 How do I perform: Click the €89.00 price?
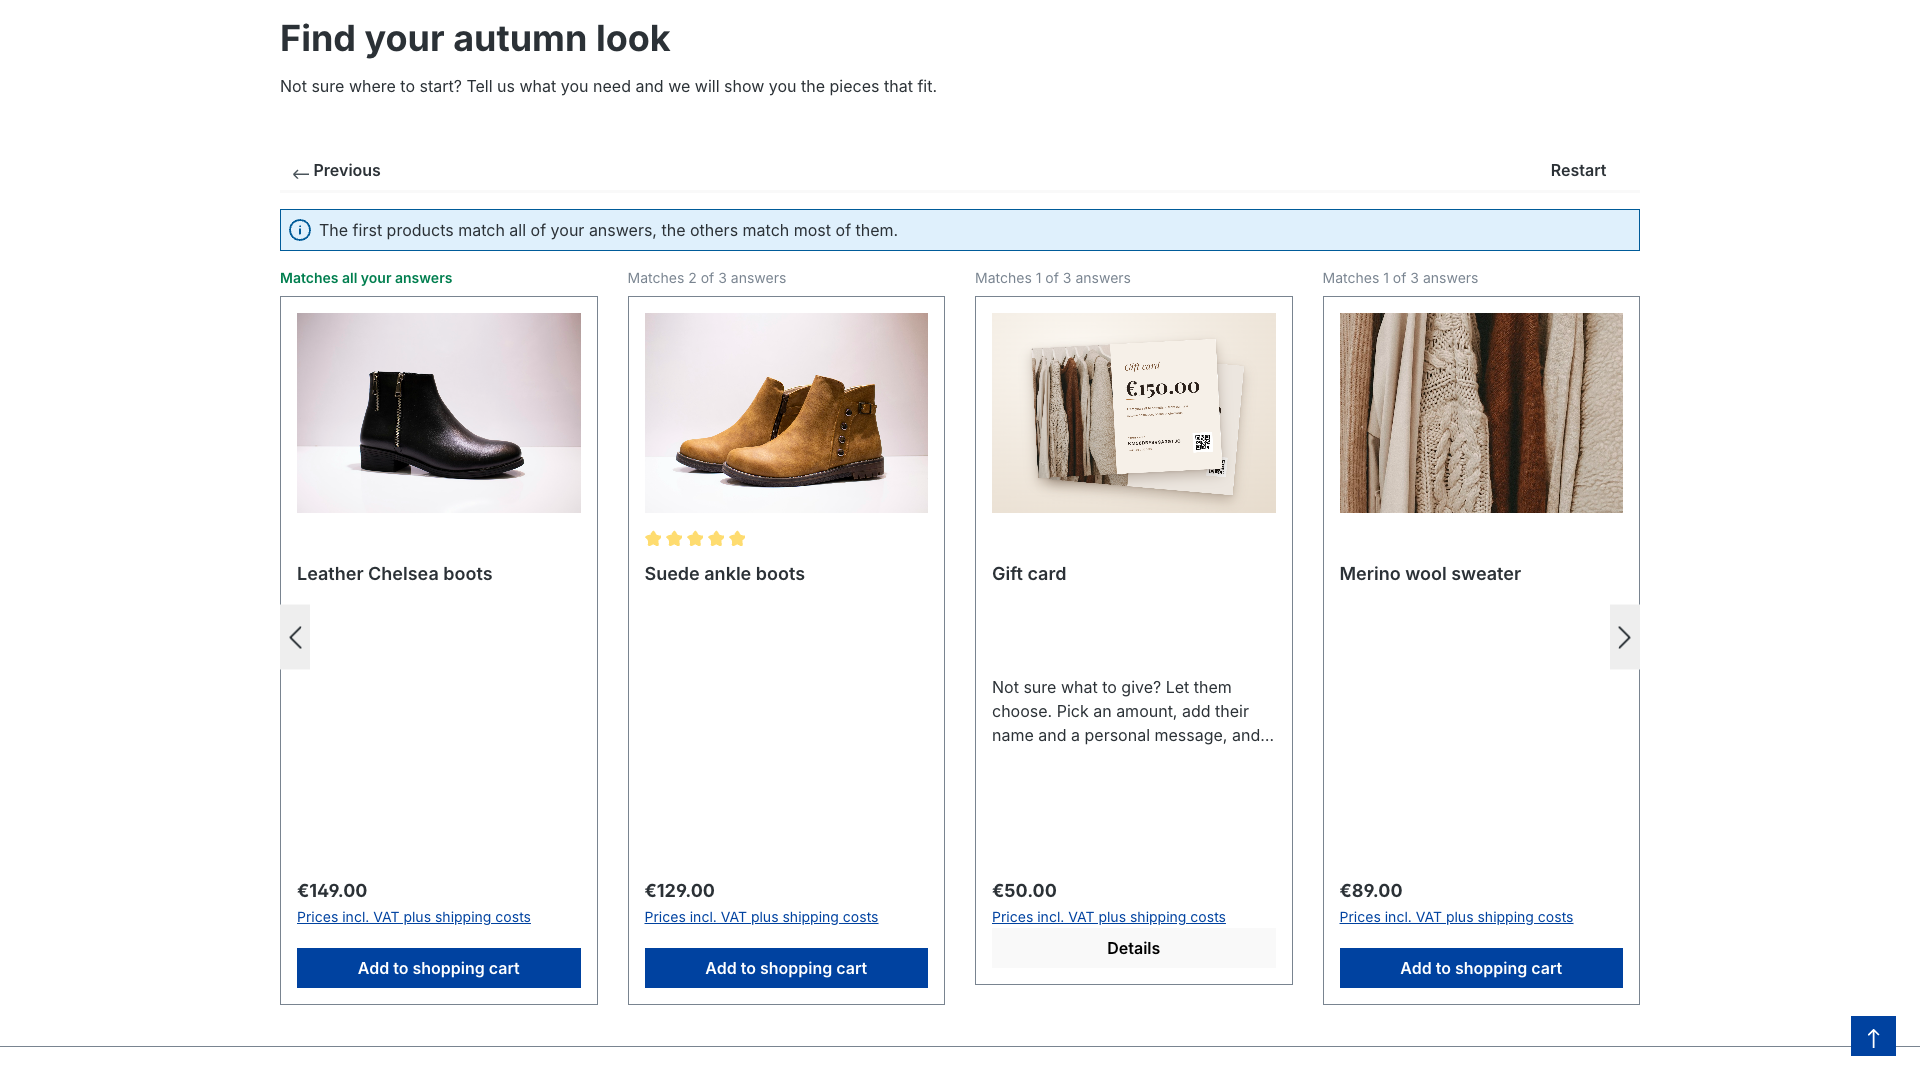coord(1371,891)
